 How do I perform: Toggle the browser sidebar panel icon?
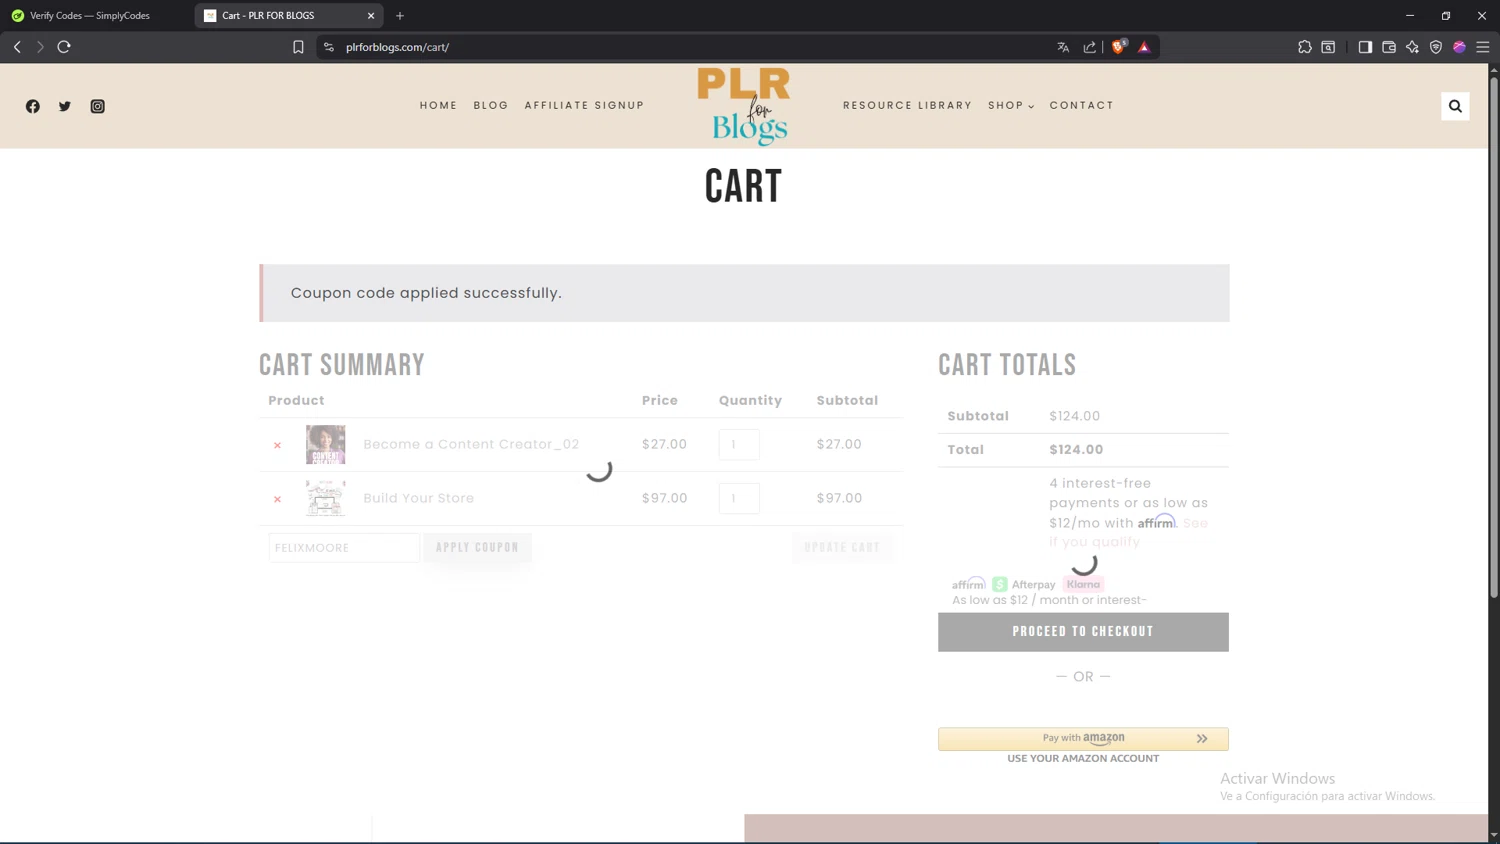pyautogui.click(x=1365, y=47)
